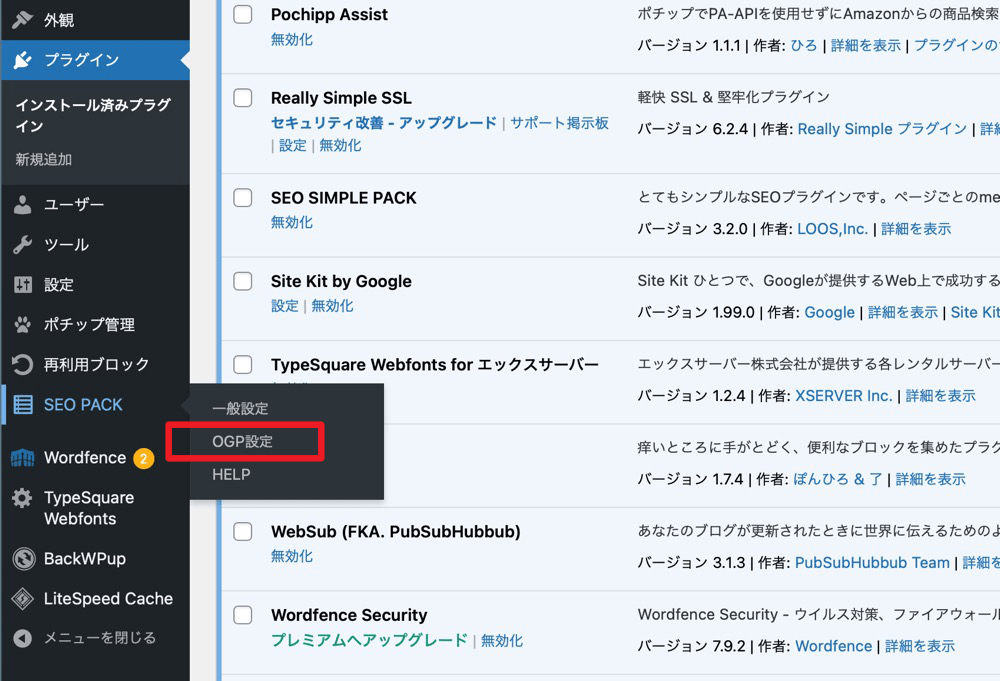Click セキュリティ改善 - アップグレード link

point(384,123)
